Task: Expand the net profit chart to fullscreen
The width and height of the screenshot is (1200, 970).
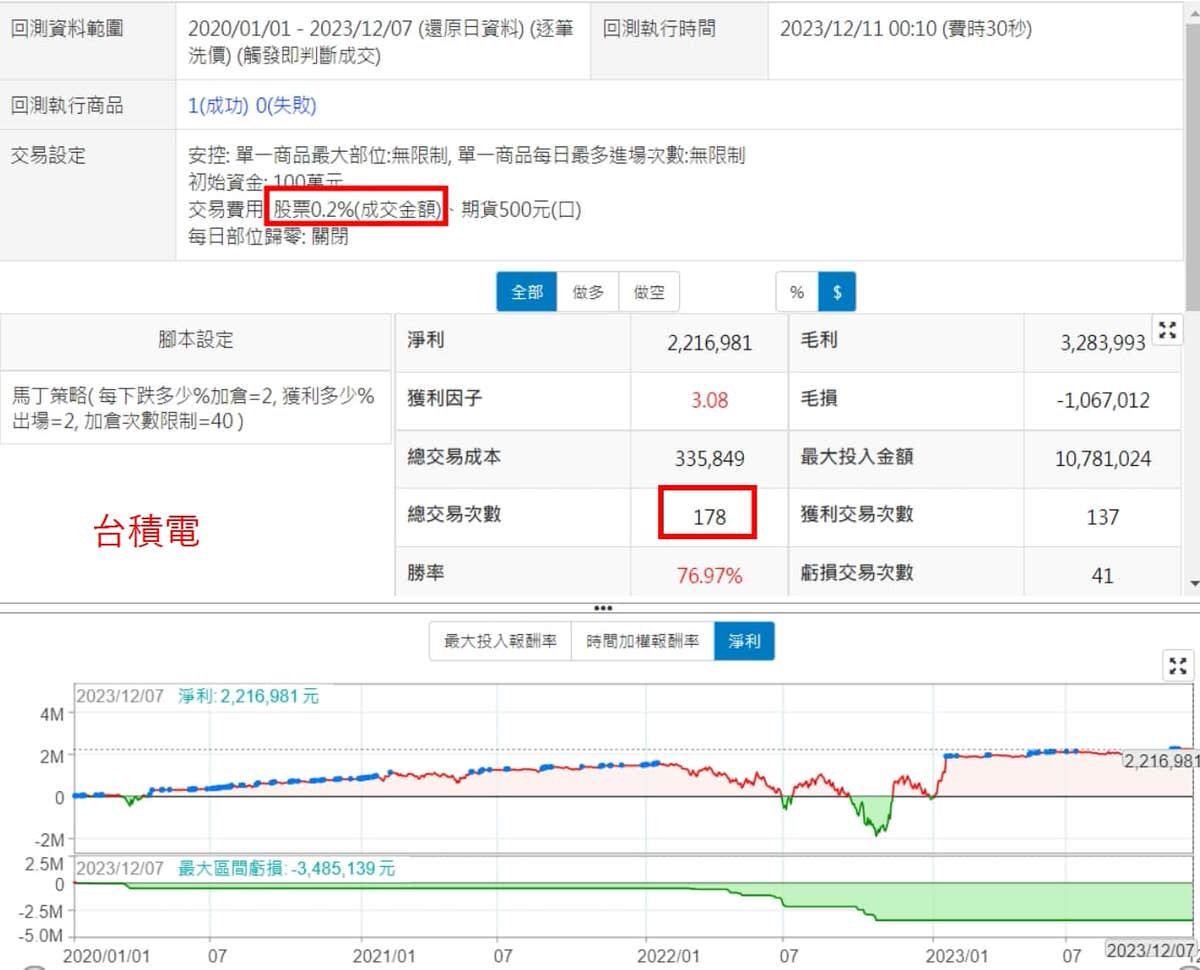Action: click(x=1179, y=665)
